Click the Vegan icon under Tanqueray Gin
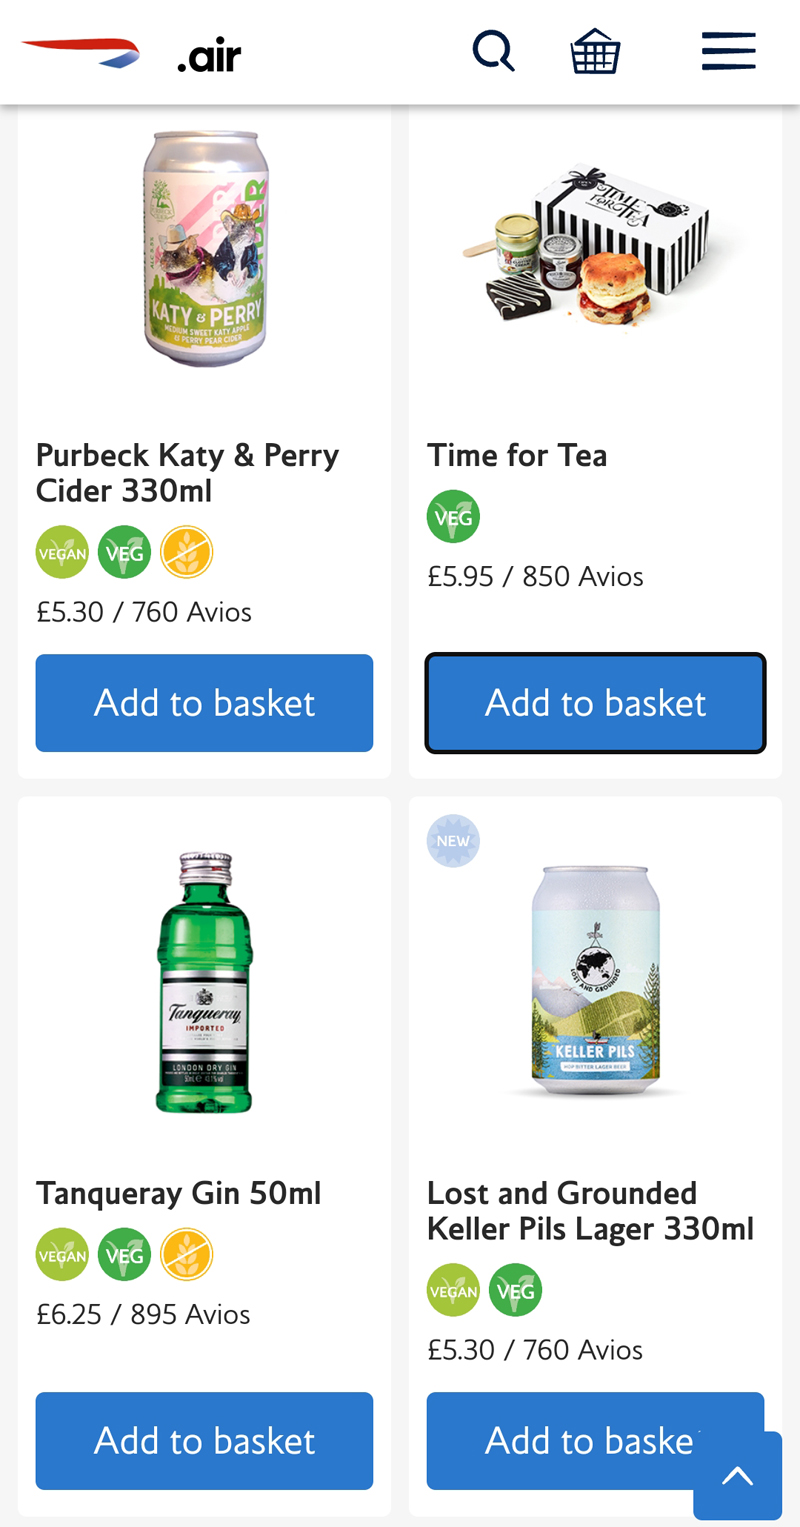The width and height of the screenshot is (800, 1527). 62,1254
